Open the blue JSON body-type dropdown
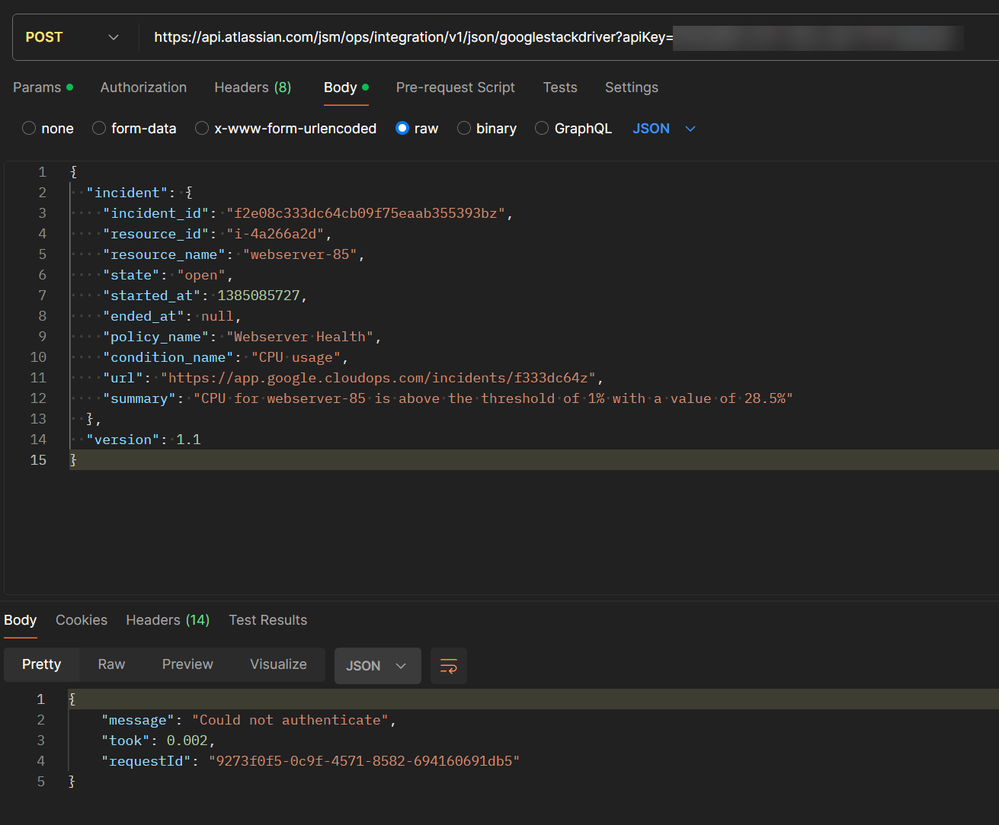 tap(663, 129)
